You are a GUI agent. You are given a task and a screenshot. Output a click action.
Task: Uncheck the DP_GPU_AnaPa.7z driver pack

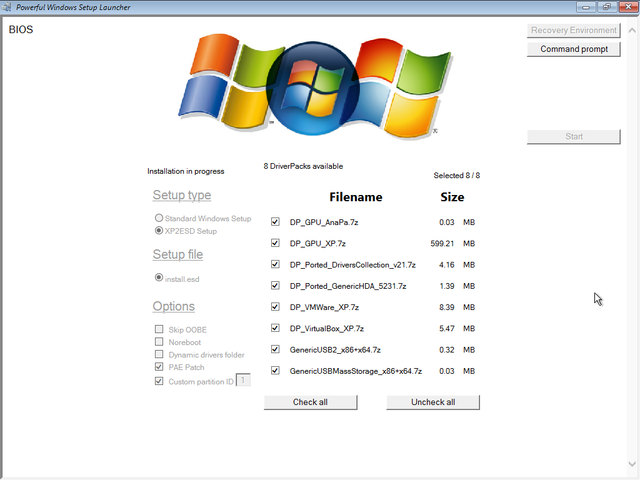click(x=275, y=221)
